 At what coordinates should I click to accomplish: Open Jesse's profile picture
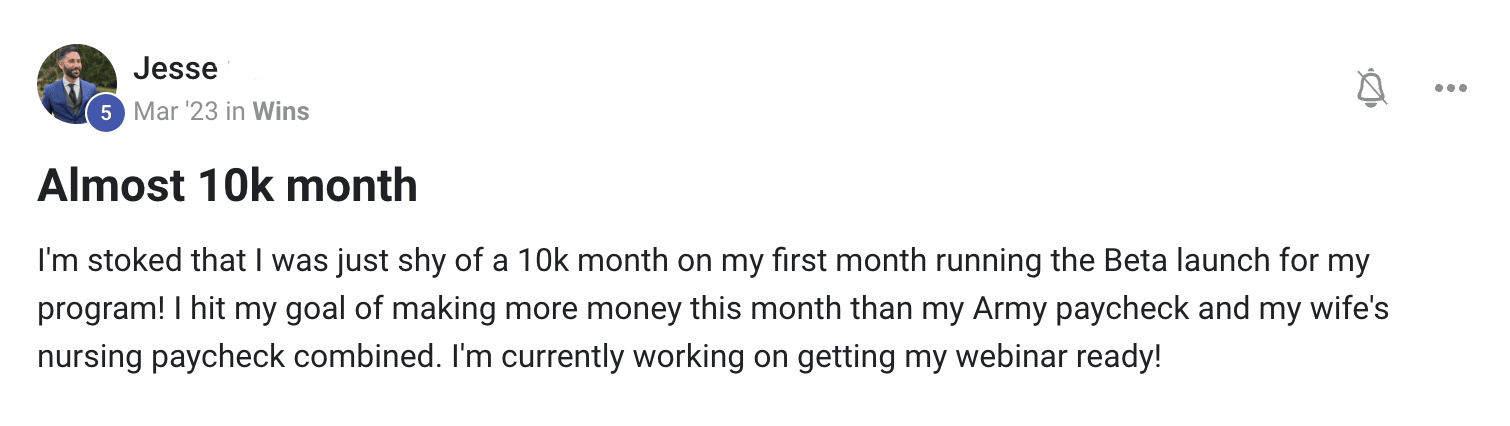[77, 84]
